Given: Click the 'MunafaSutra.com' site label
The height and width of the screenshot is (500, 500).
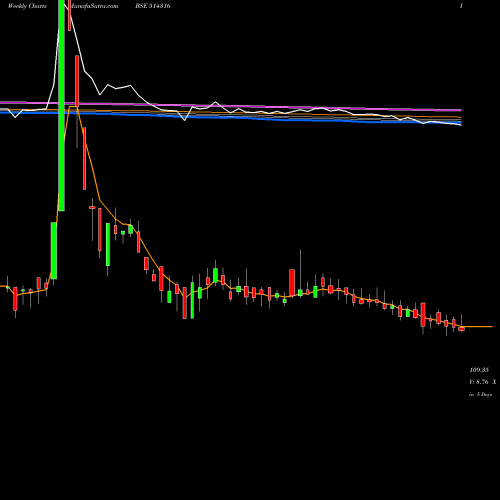Looking at the screenshot, I should pyautogui.click(x=93, y=6).
